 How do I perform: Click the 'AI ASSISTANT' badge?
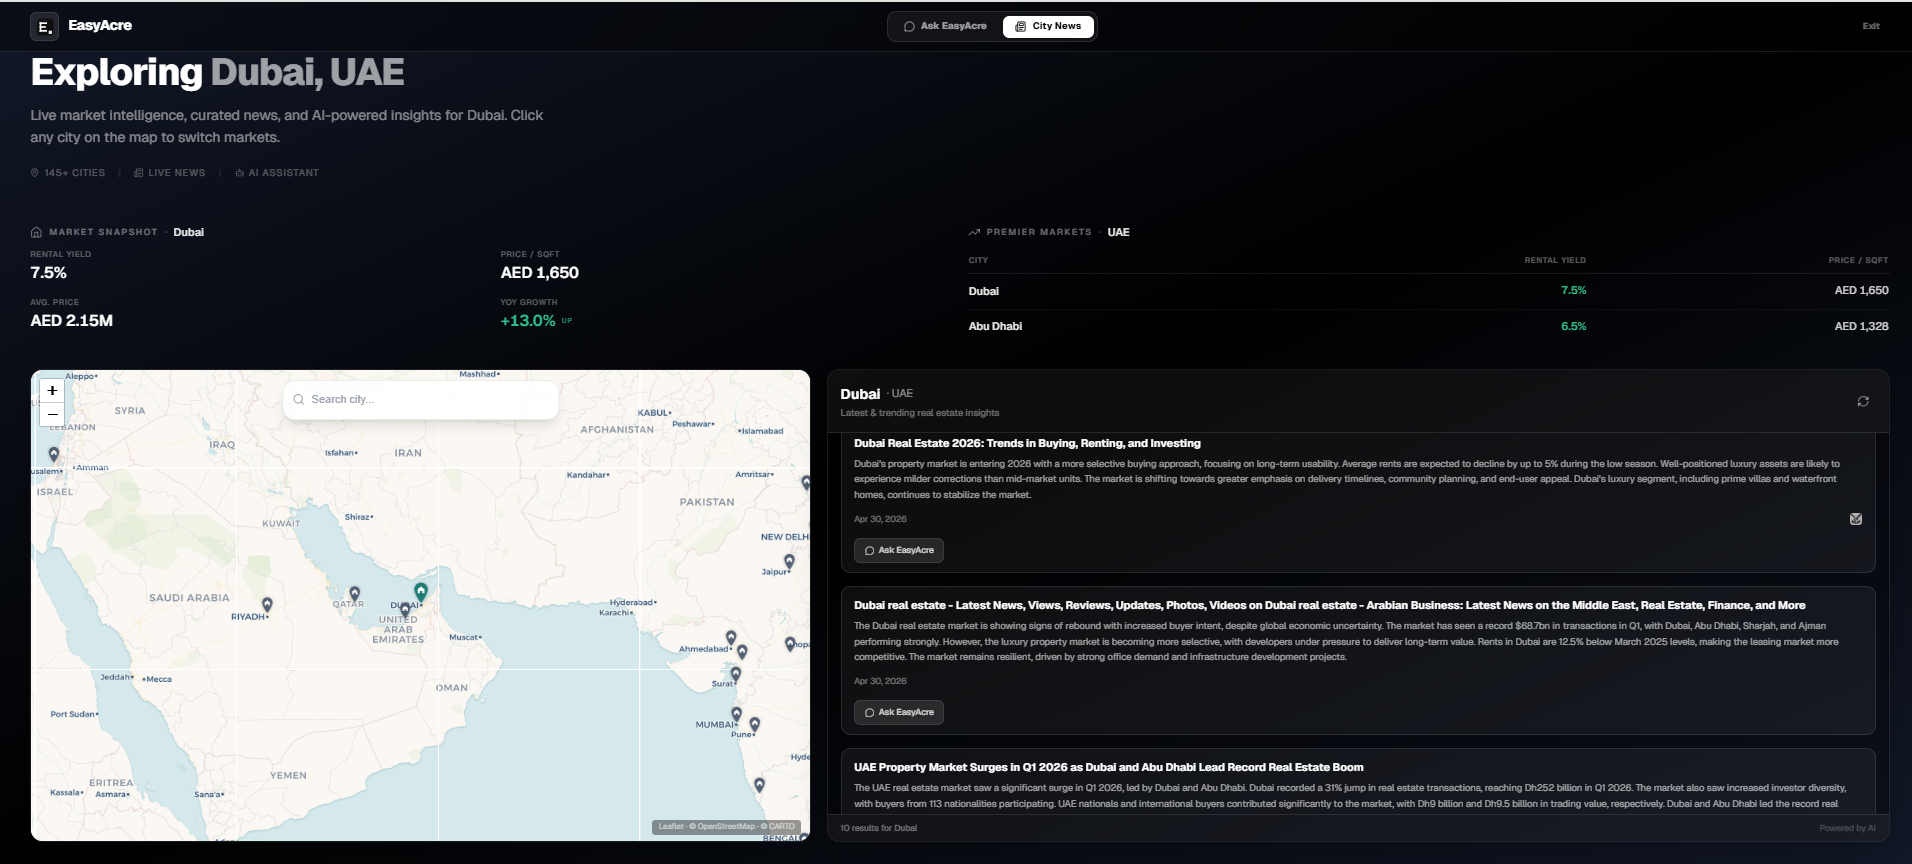[277, 173]
